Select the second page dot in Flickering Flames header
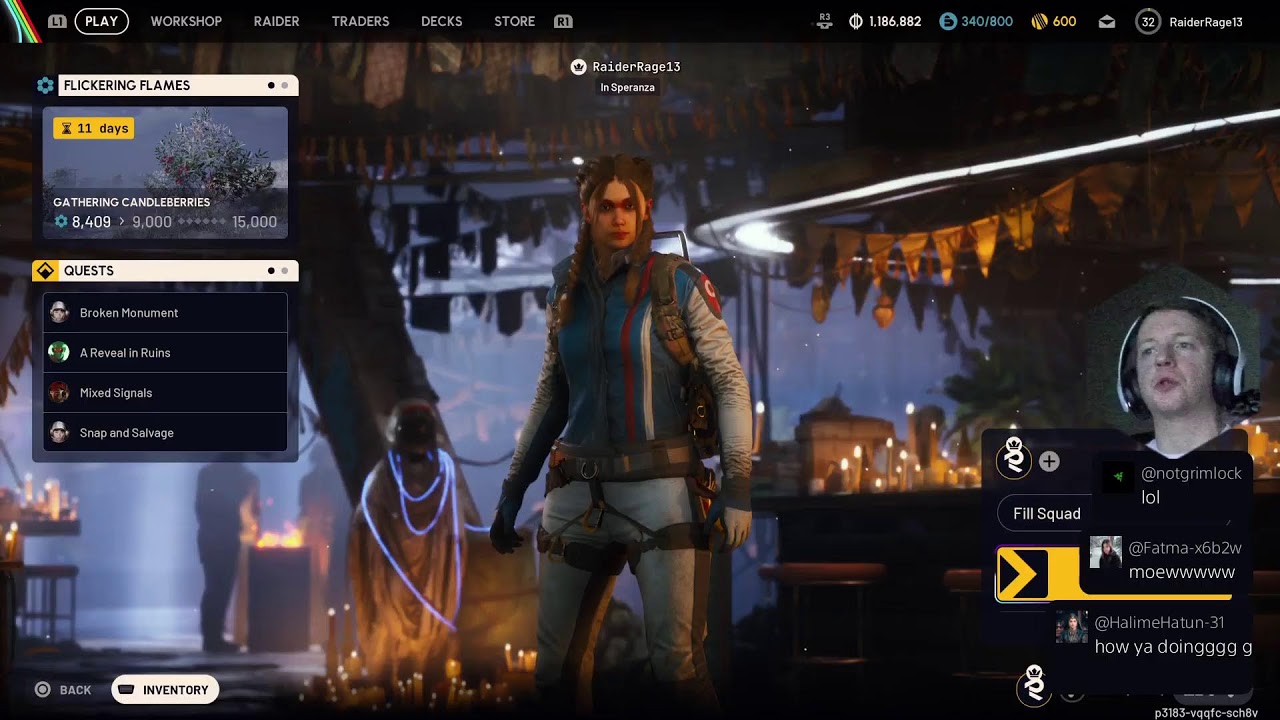 [284, 85]
